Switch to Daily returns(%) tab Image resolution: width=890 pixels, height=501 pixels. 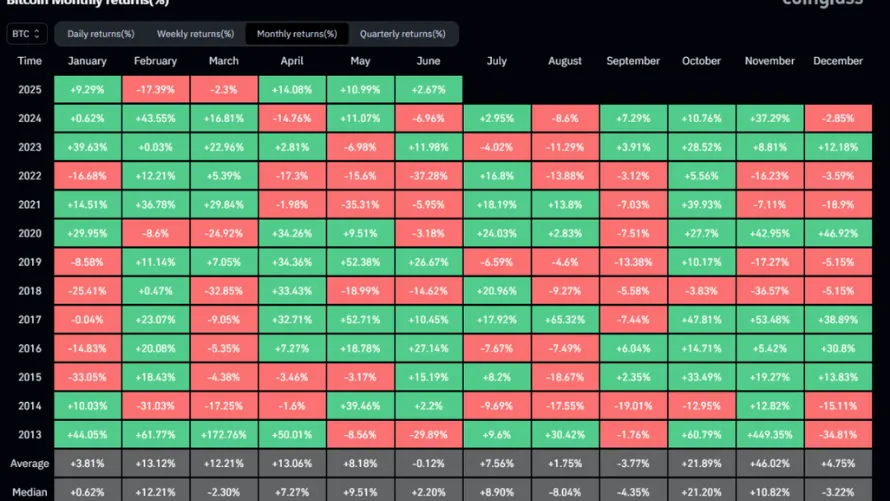tap(100, 34)
